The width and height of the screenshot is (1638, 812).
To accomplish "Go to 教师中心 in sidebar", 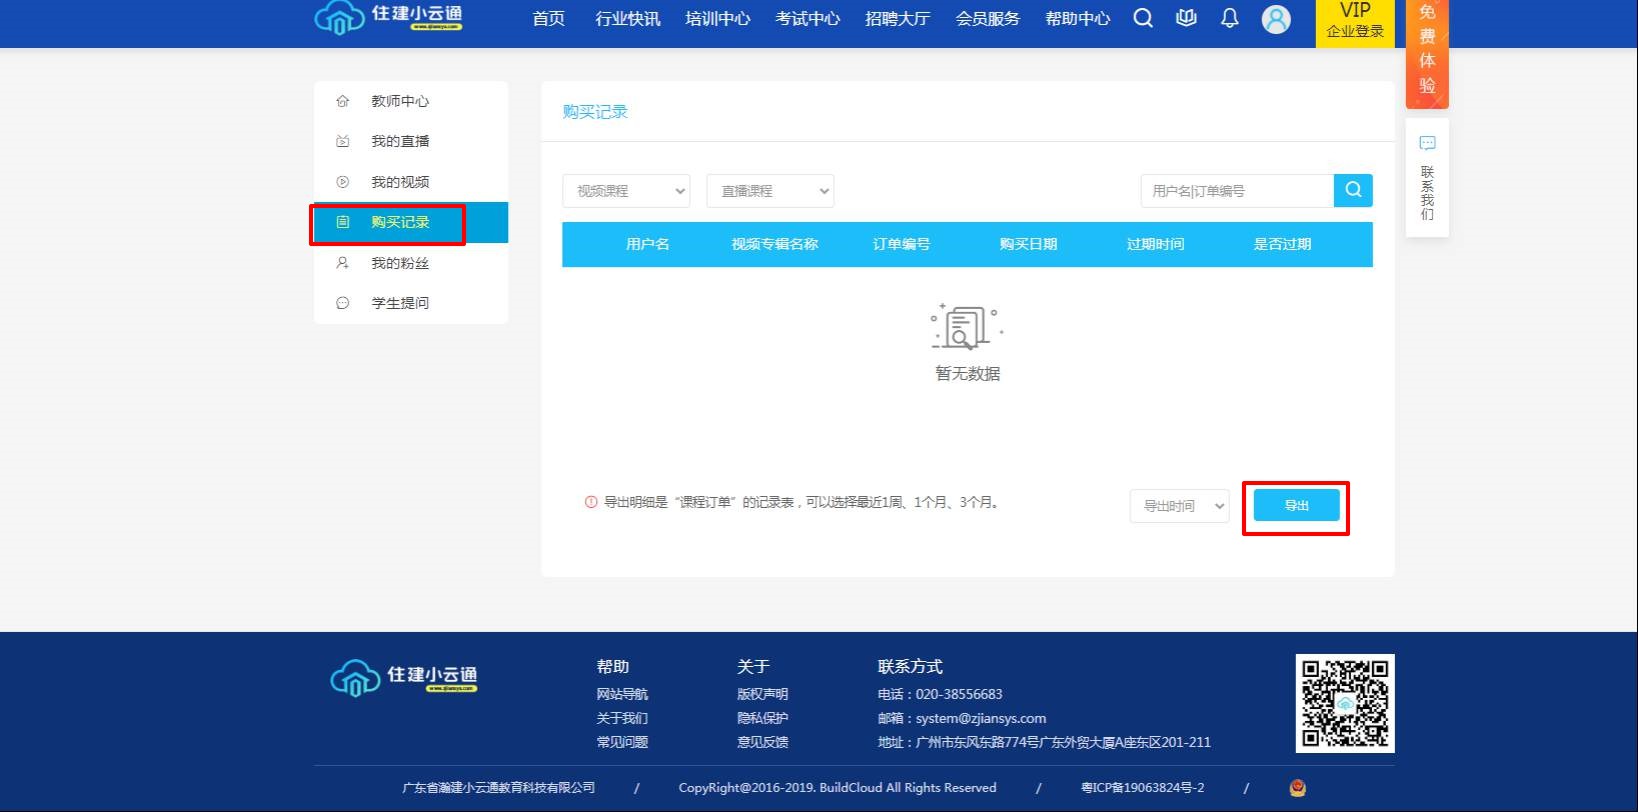I will coord(400,101).
